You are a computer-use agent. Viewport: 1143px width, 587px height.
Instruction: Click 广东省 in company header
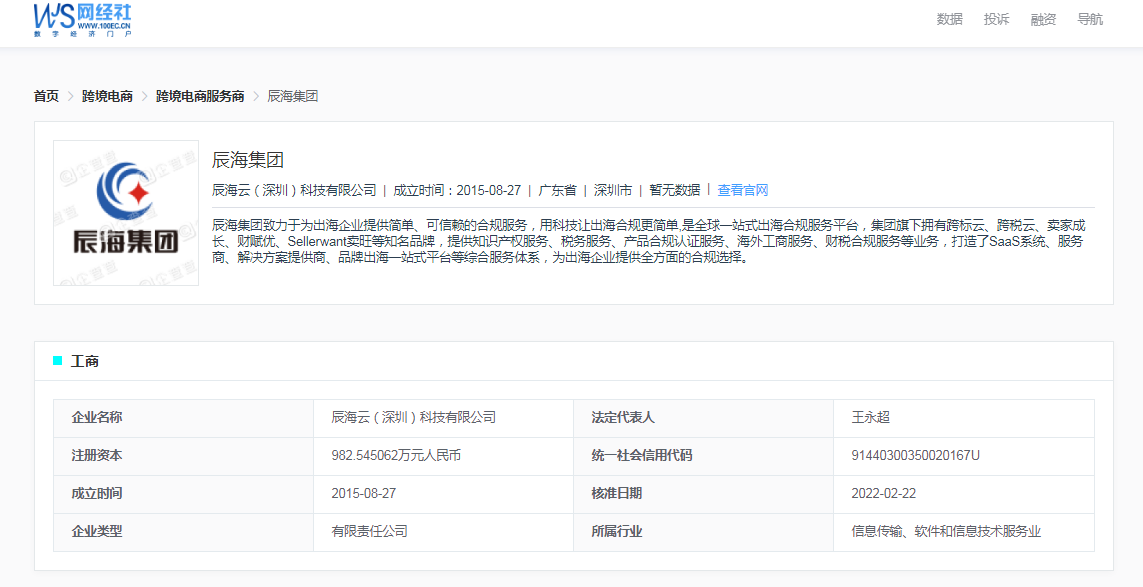(557, 190)
